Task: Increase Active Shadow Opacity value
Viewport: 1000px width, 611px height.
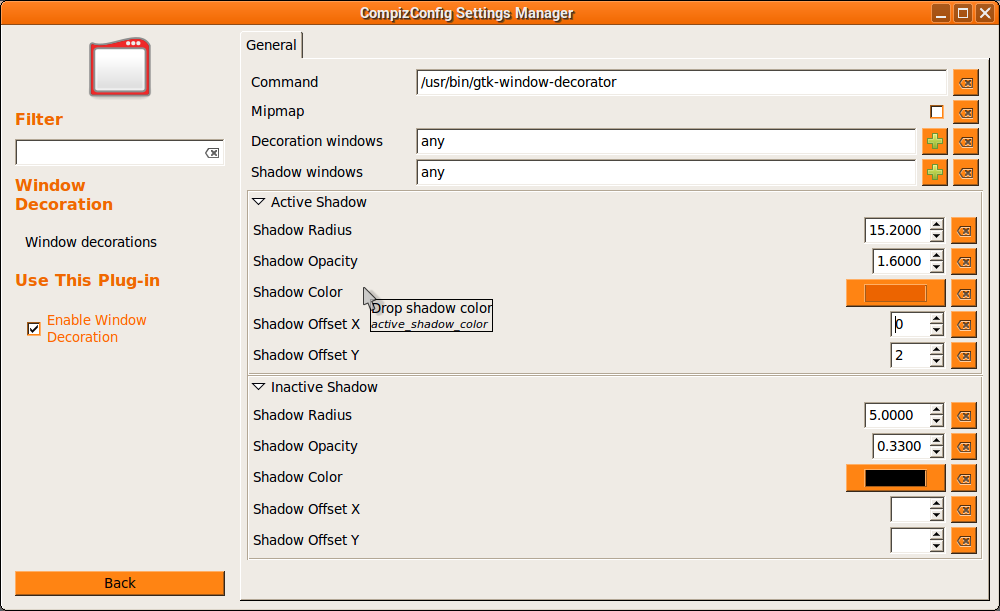Action: click(936, 256)
